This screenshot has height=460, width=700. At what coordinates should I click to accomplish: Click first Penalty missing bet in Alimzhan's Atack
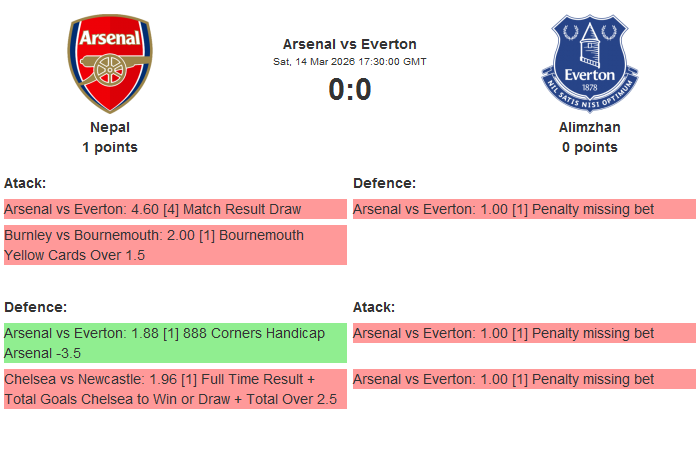(524, 333)
